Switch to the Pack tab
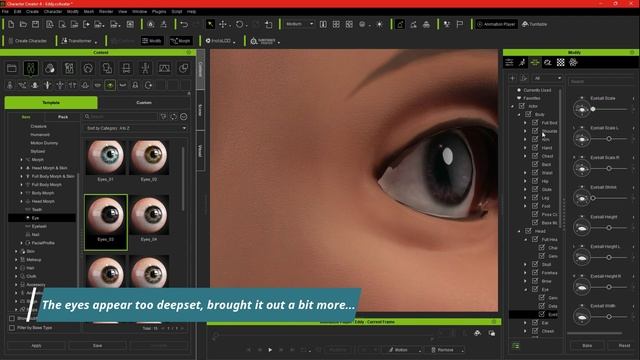The height and width of the screenshot is (360, 640). tap(63, 117)
